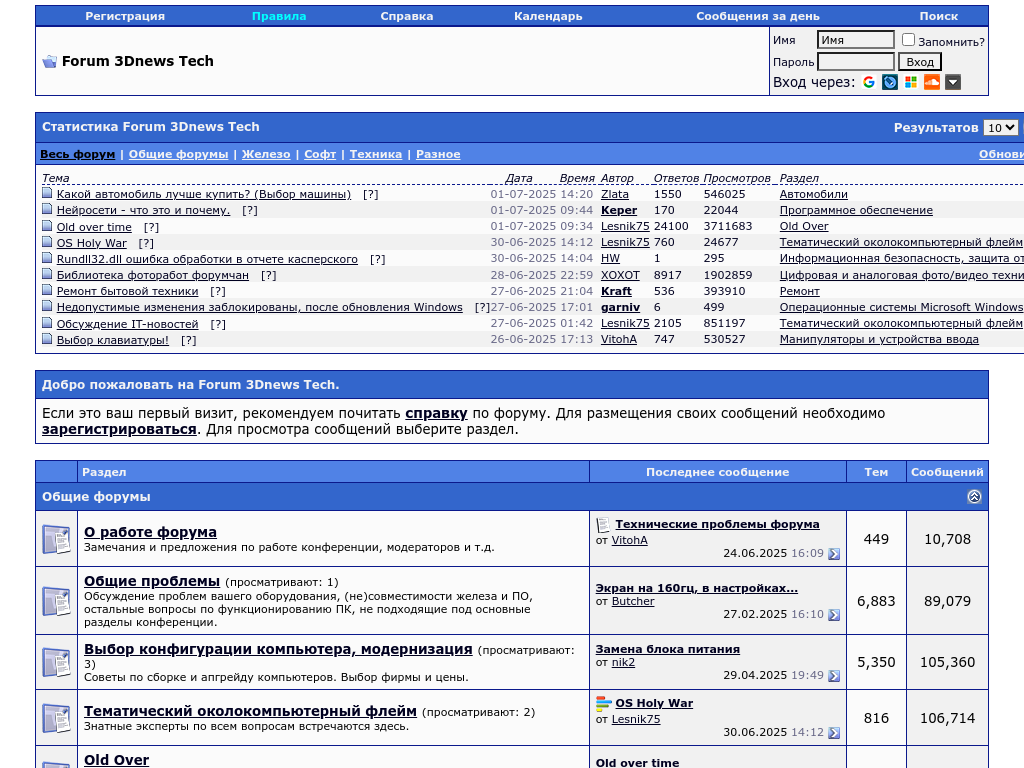1024x768 pixels.
Task: Click the post icon beside OS Holy War in statistics
Action: (47, 242)
